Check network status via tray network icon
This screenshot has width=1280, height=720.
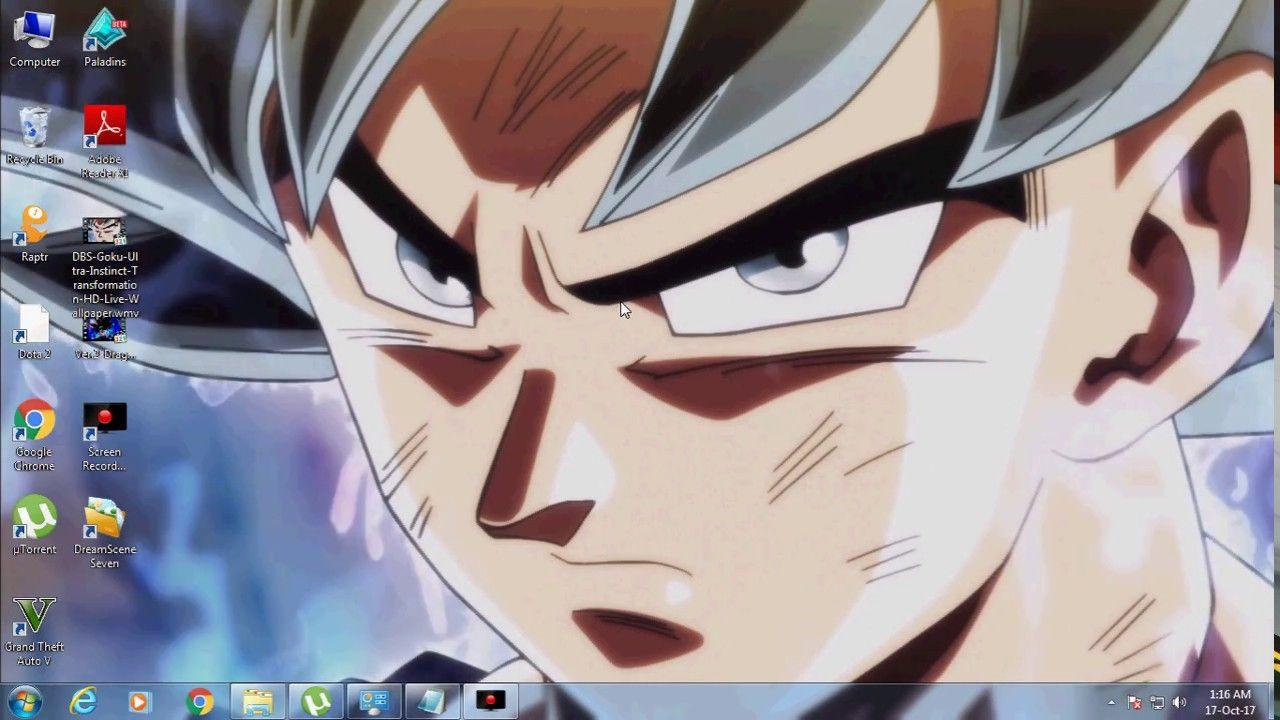click(x=1158, y=702)
